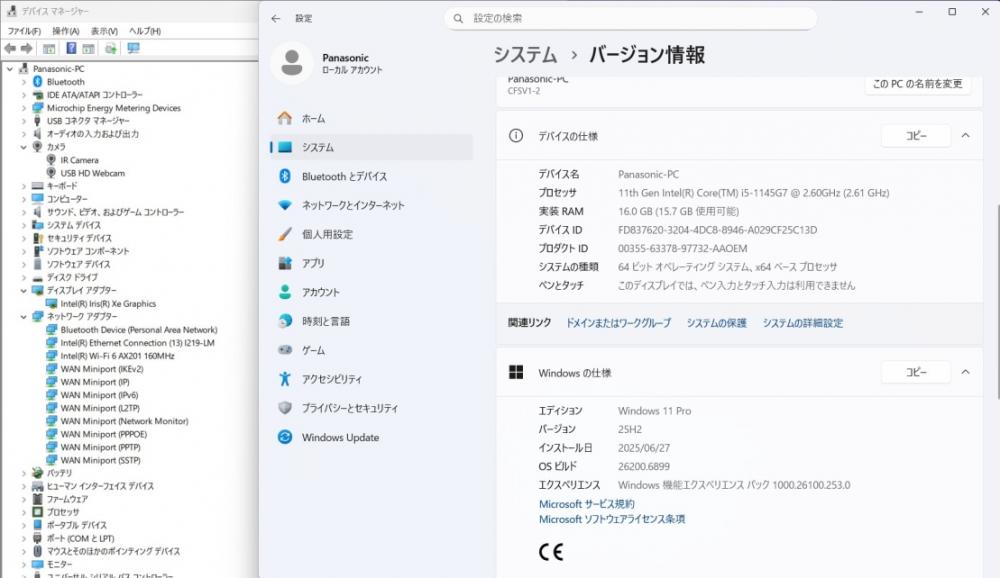
Task: Select the USB HD Webcam device
Action: (92, 173)
